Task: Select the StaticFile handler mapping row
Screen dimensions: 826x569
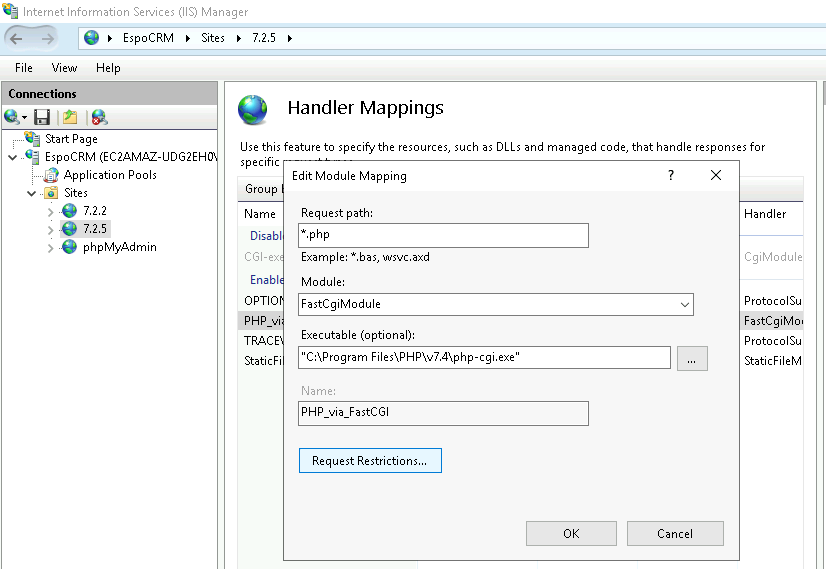Action: [263, 361]
